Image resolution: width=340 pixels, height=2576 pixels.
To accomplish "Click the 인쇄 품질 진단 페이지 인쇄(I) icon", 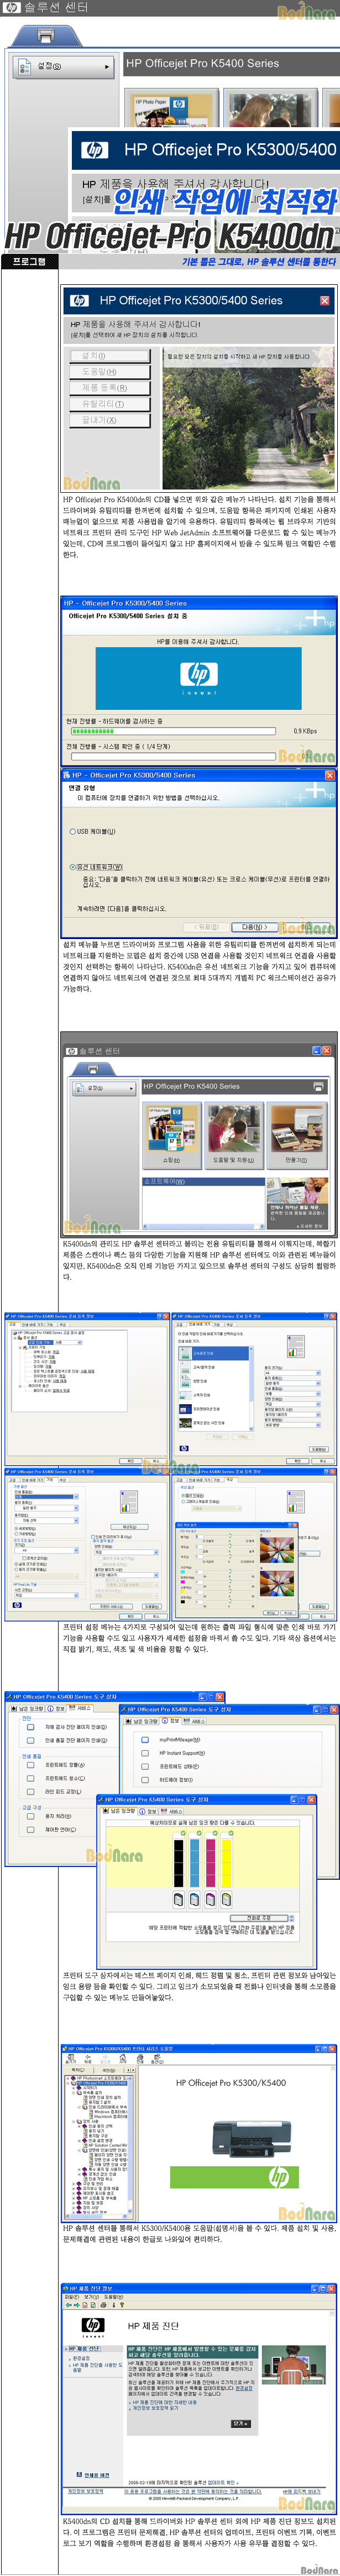I will pyautogui.click(x=31, y=1740).
